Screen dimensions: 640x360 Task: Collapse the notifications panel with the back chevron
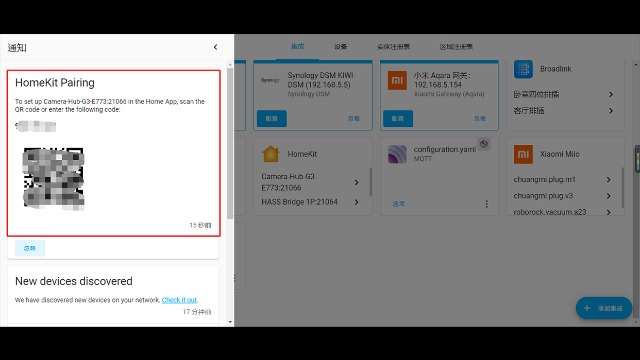216,47
